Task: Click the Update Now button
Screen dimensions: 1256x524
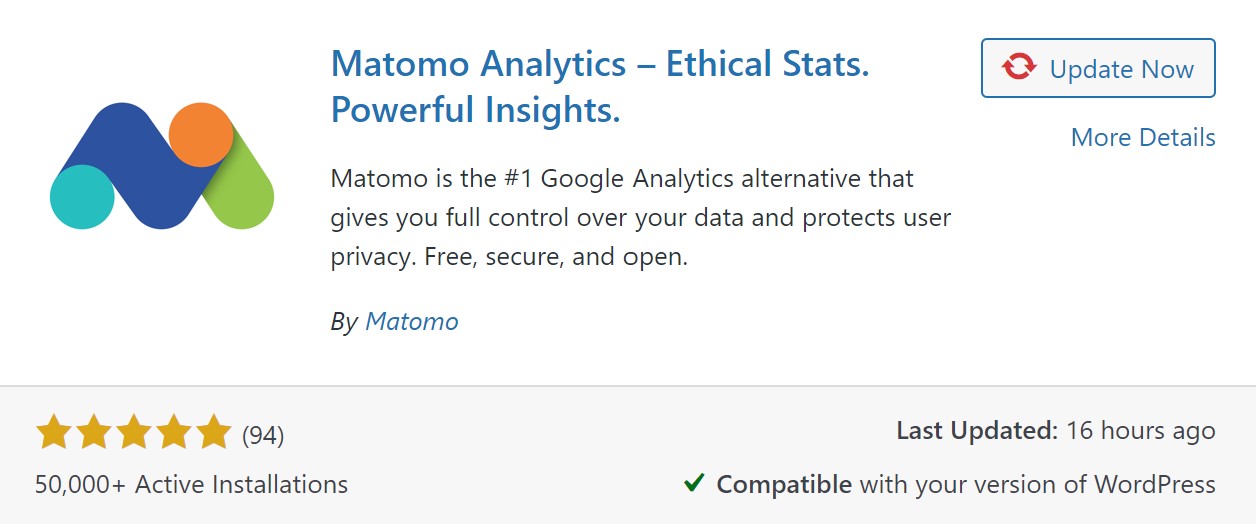Action: click(x=1098, y=68)
